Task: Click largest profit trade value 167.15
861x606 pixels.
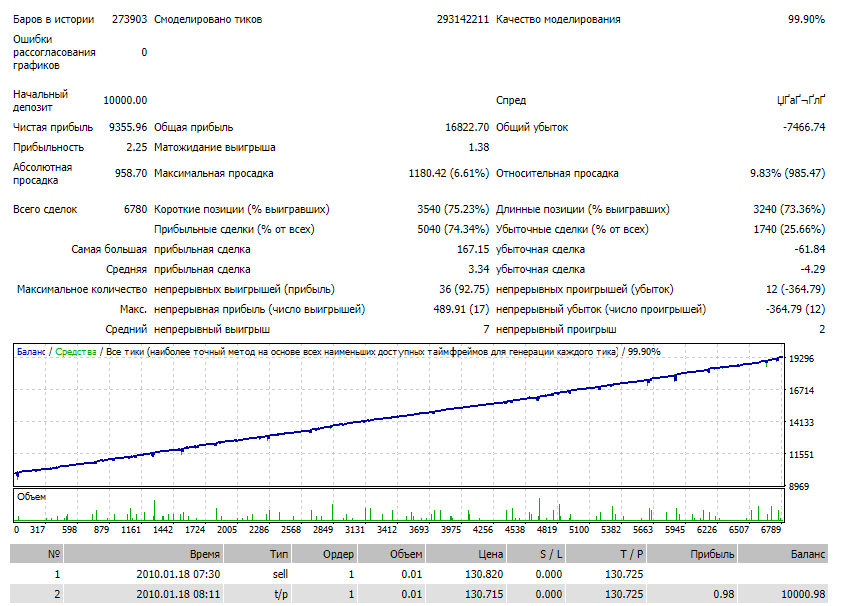Action: pyautogui.click(x=473, y=249)
